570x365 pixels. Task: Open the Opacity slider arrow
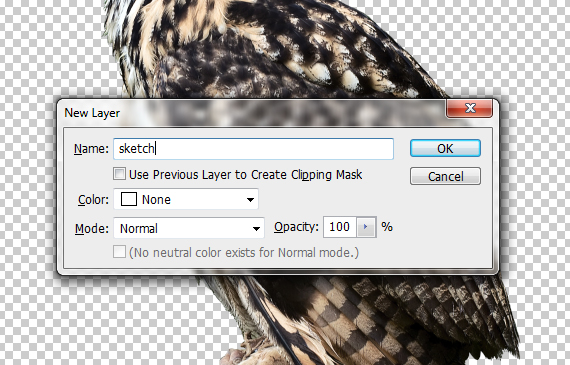[366, 227]
